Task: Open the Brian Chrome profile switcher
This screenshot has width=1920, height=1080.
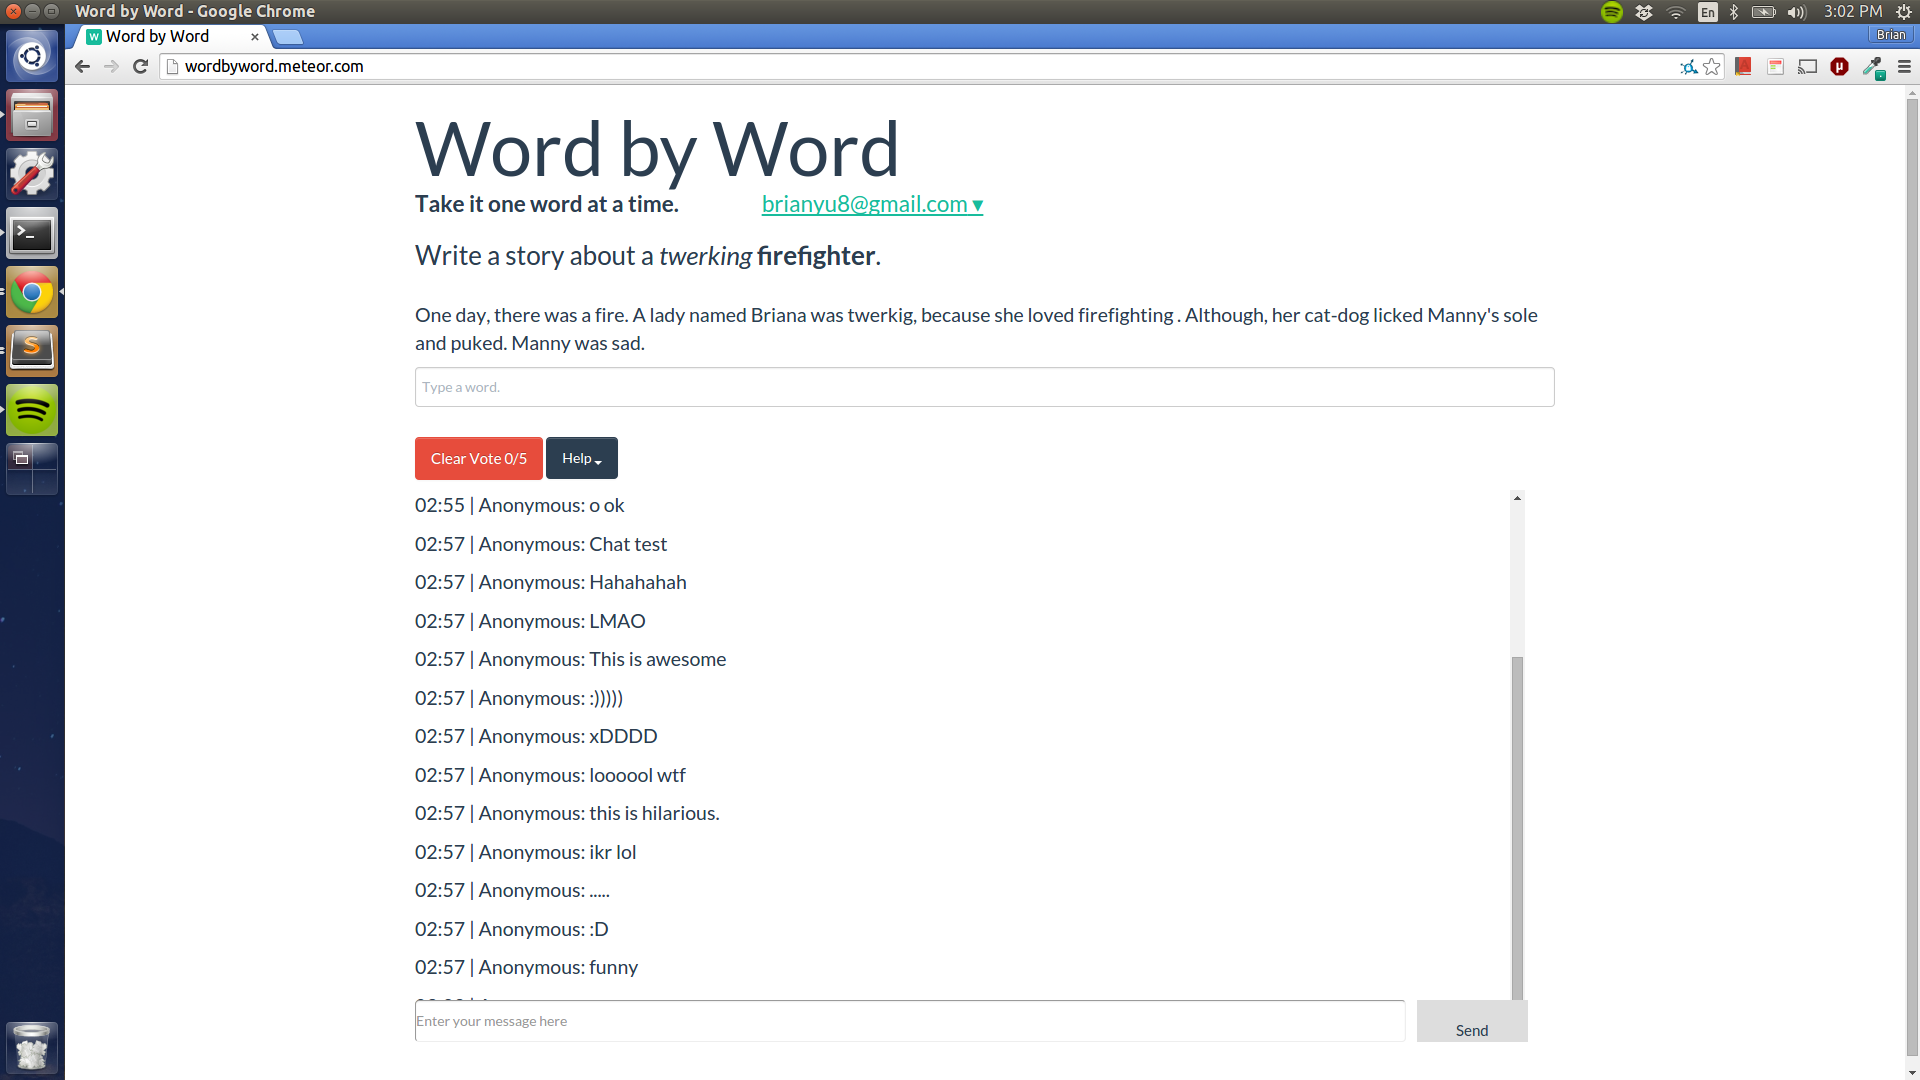Action: pos(1890,35)
